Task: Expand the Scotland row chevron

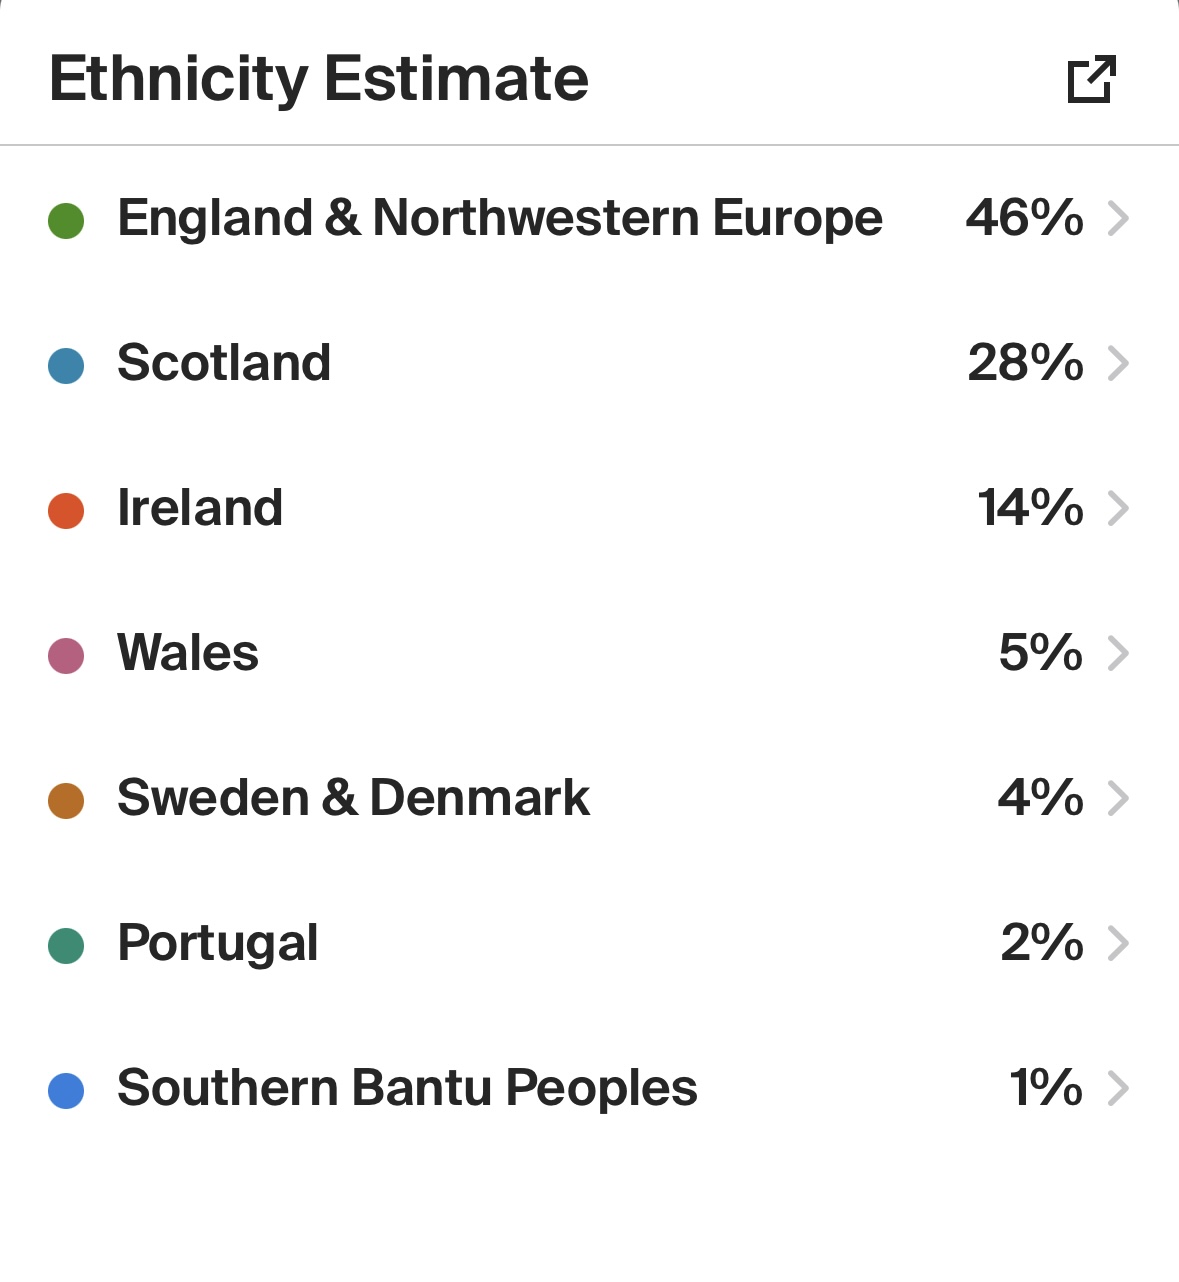Action: 1119,363
